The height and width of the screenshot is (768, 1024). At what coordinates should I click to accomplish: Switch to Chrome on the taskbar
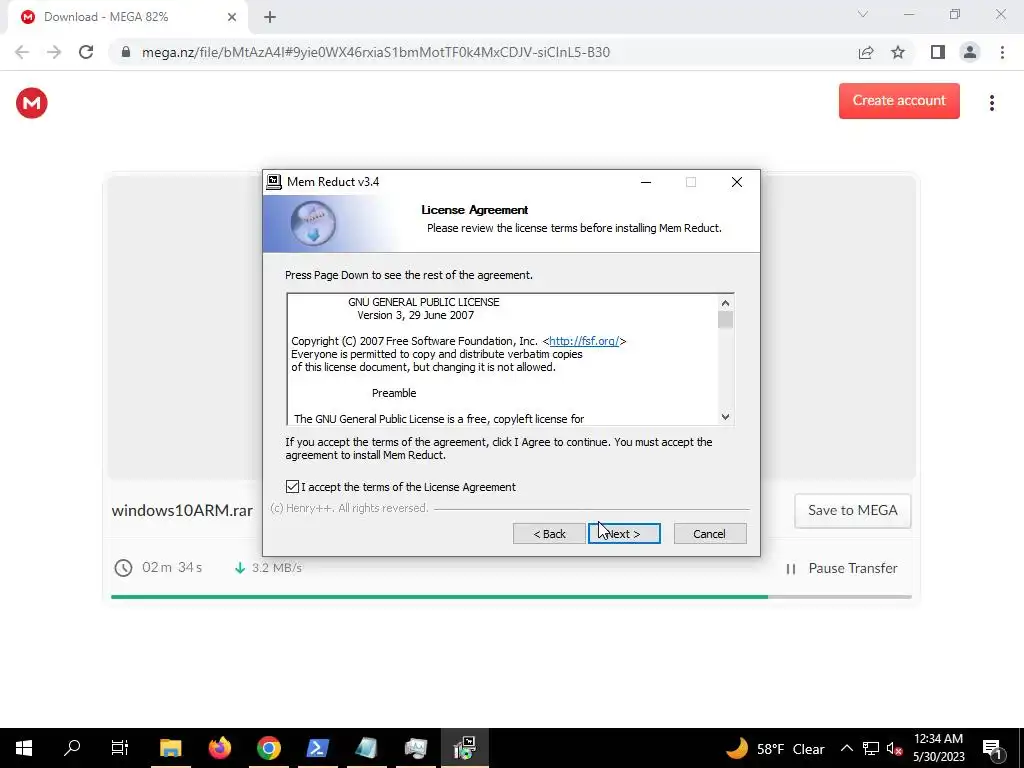pos(268,748)
